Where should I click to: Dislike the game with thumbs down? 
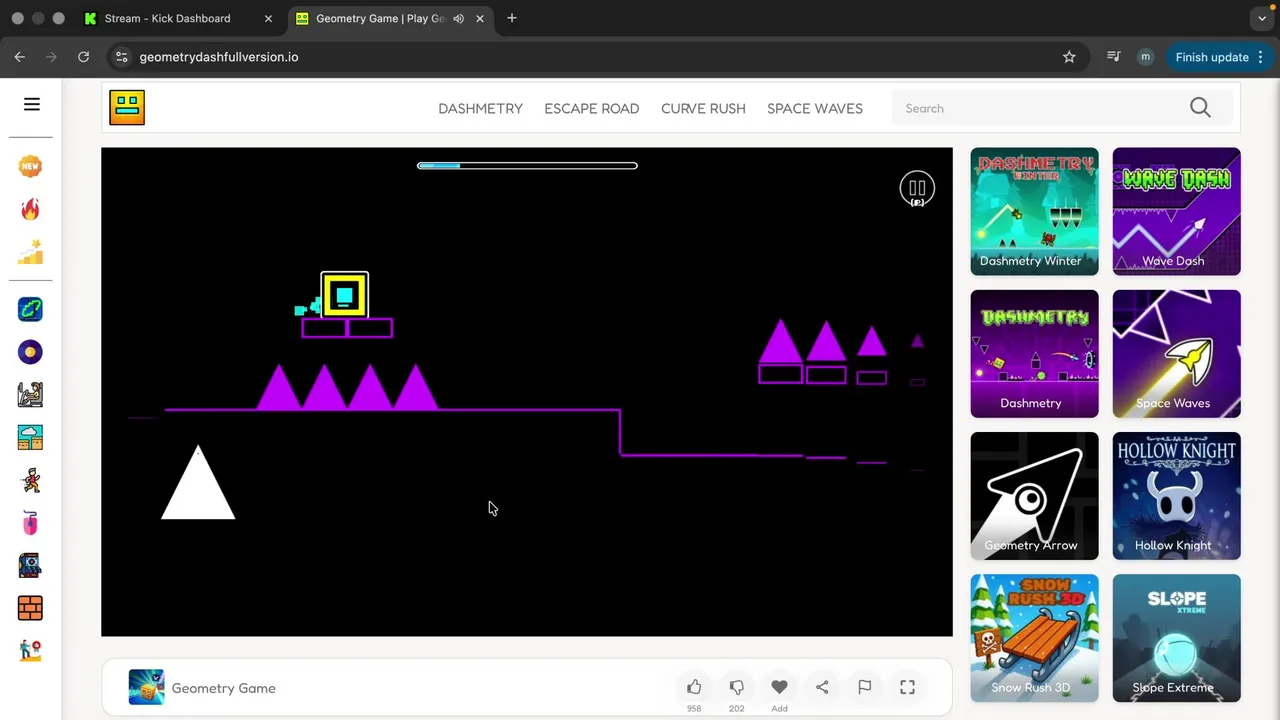(x=736, y=687)
